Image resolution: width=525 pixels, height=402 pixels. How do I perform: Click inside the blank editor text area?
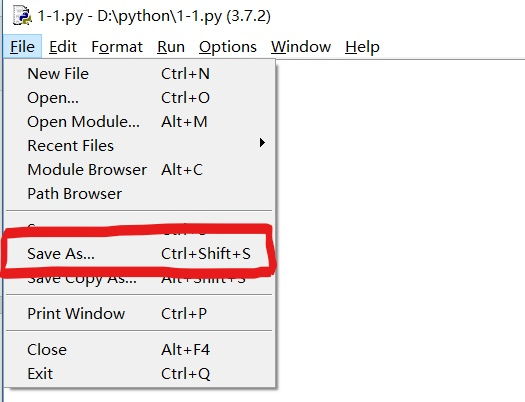(400, 228)
